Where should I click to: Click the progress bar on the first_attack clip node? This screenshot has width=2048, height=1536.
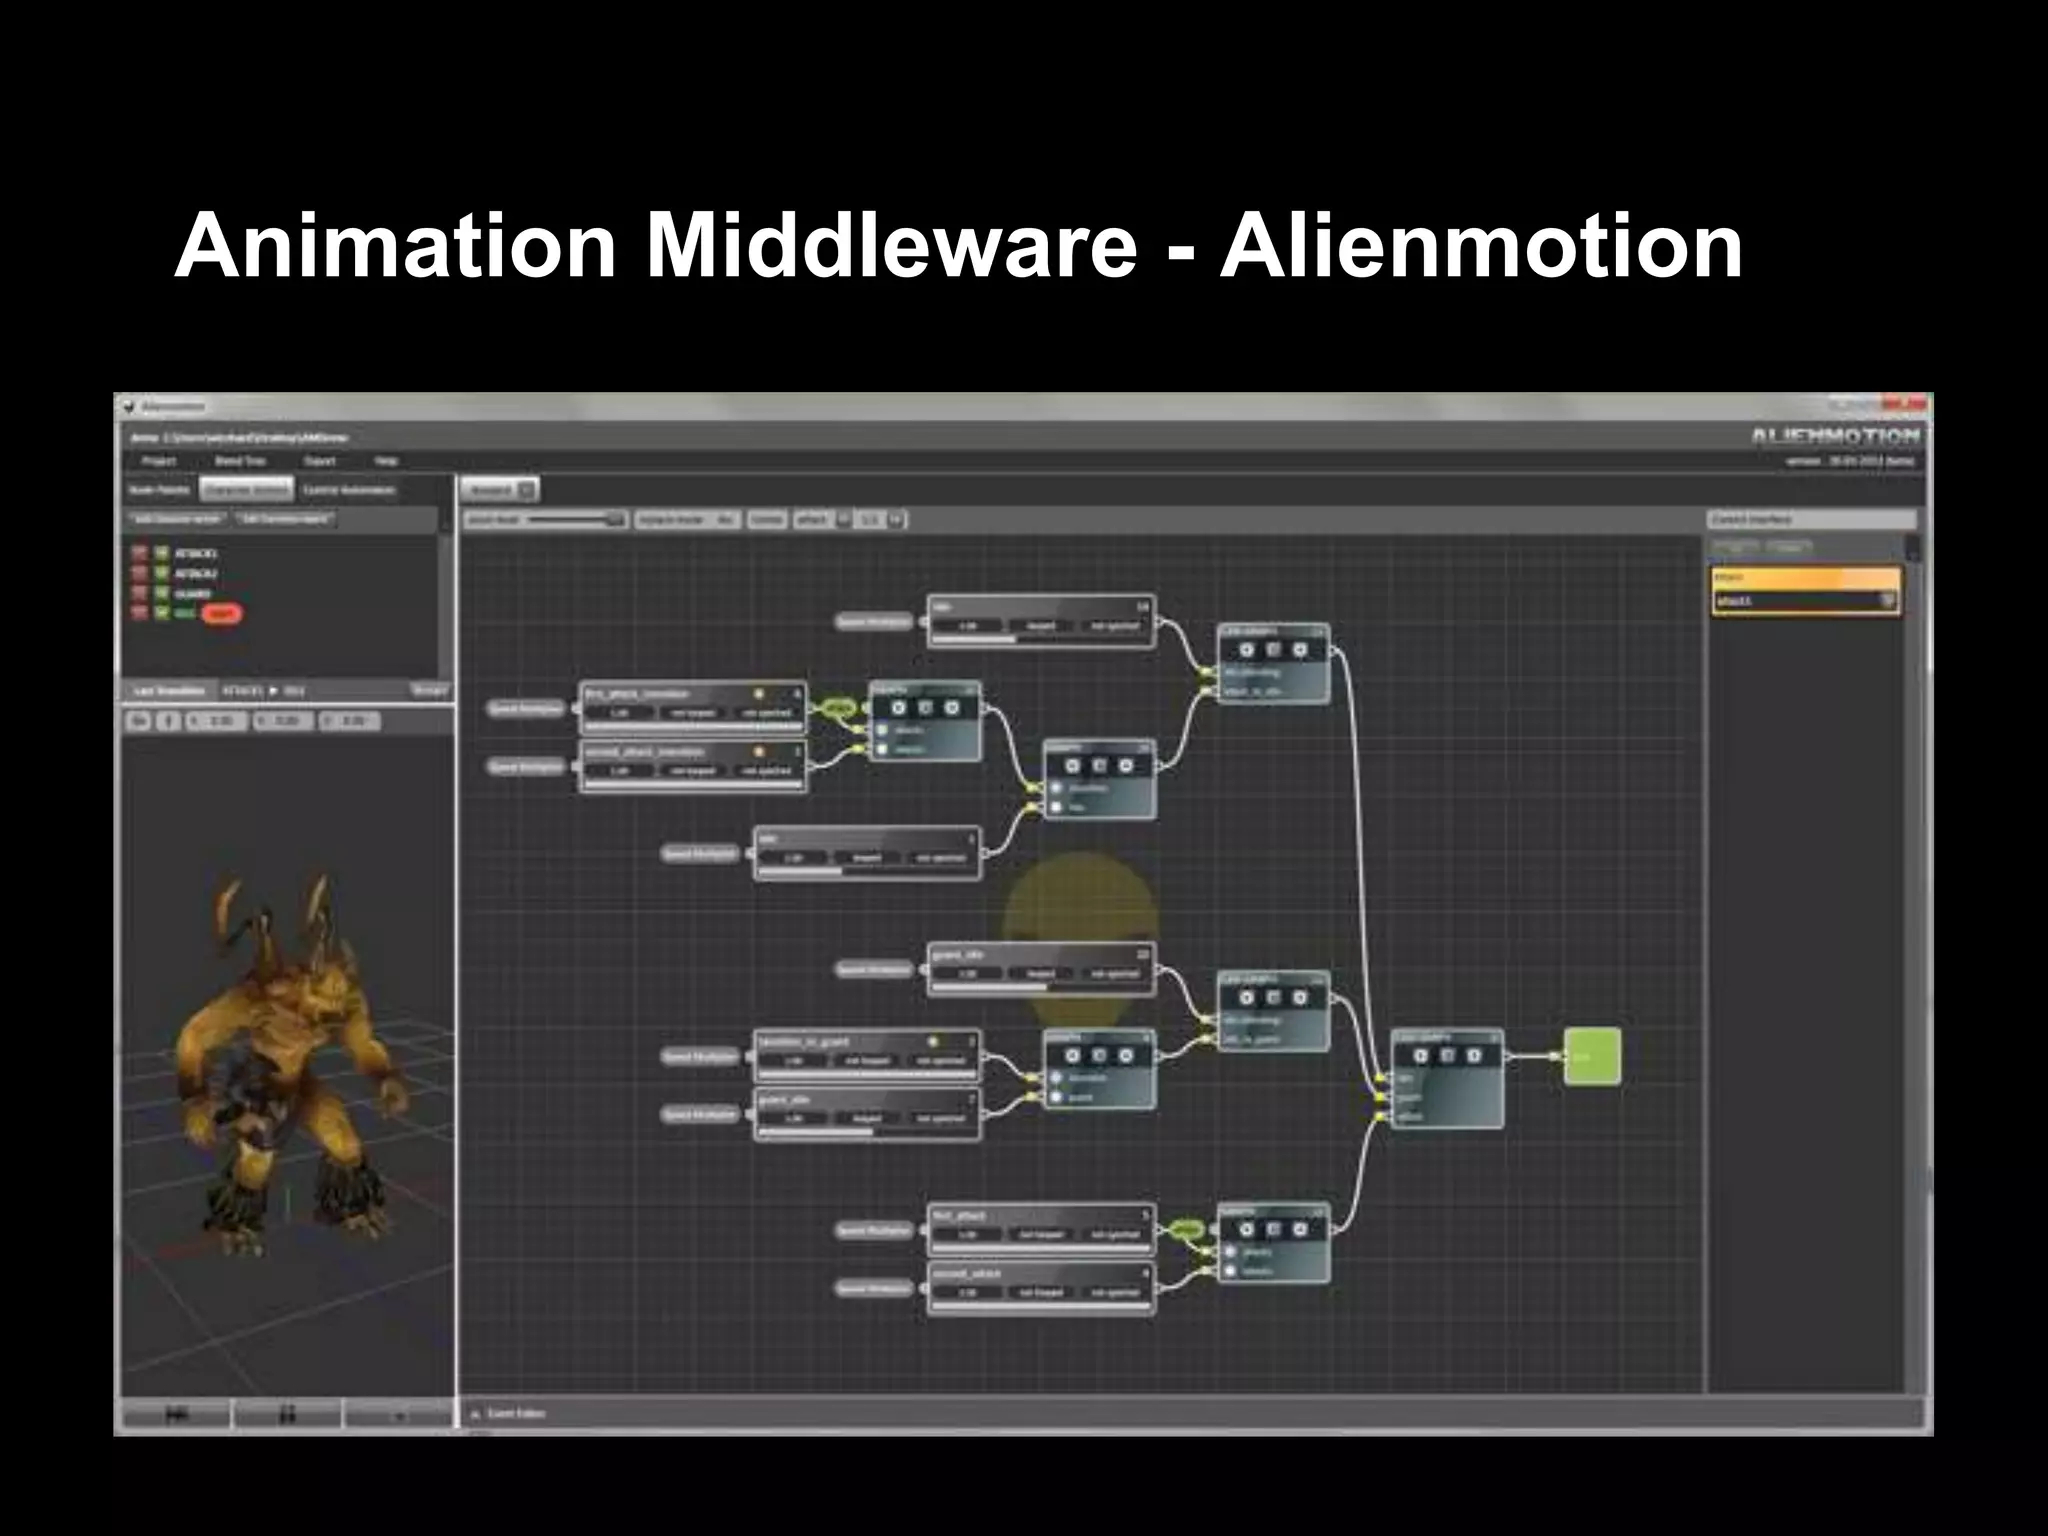[1040, 1249]
